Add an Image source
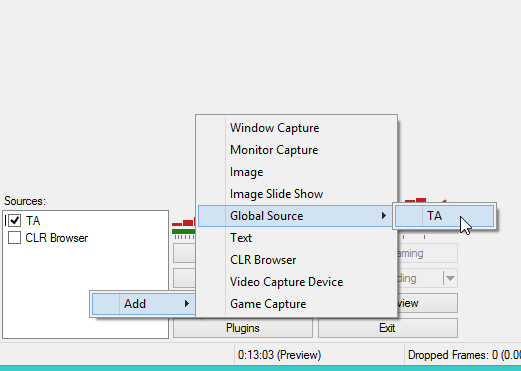The image size is (521, 371). [x=297, y=172]
